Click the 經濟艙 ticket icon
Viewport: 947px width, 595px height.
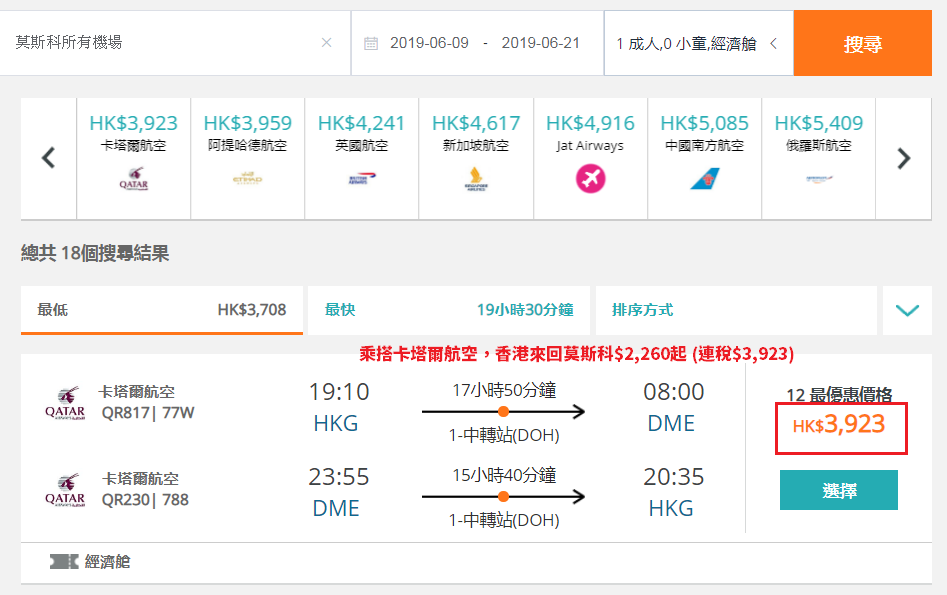(64, 562)
